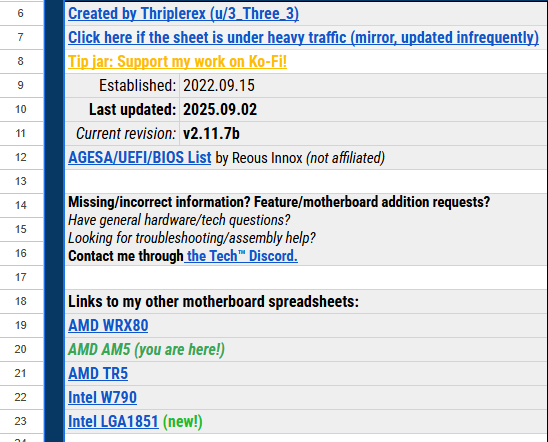Open the Created by Thriplerex link

183,14
